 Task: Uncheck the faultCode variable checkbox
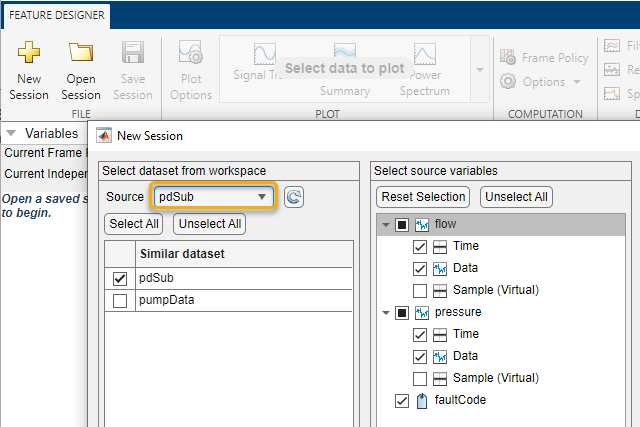tap(402, 401)
